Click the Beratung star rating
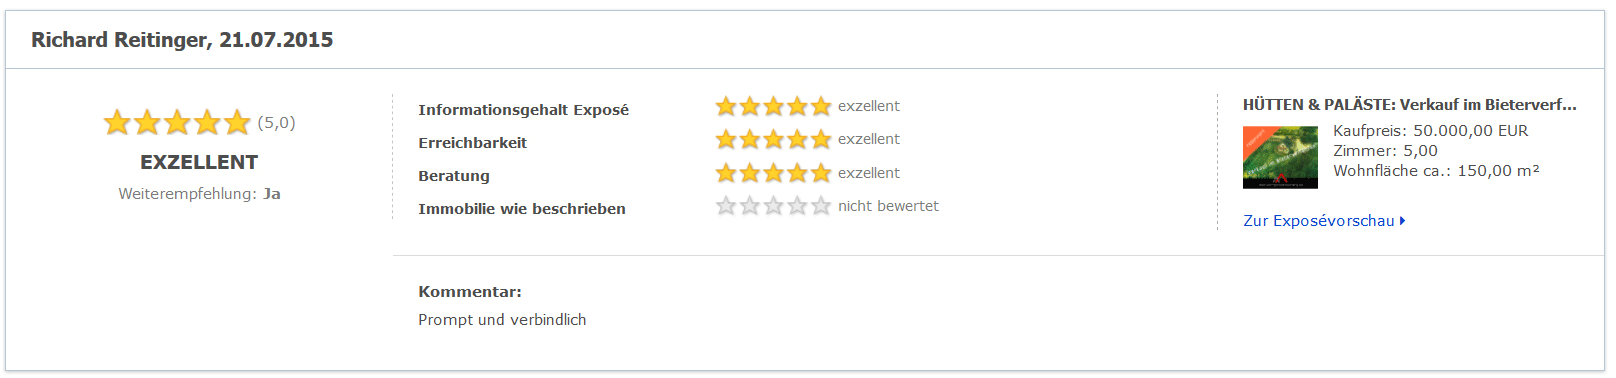This screenshot has width=1616, height=378. click(773, 173)
